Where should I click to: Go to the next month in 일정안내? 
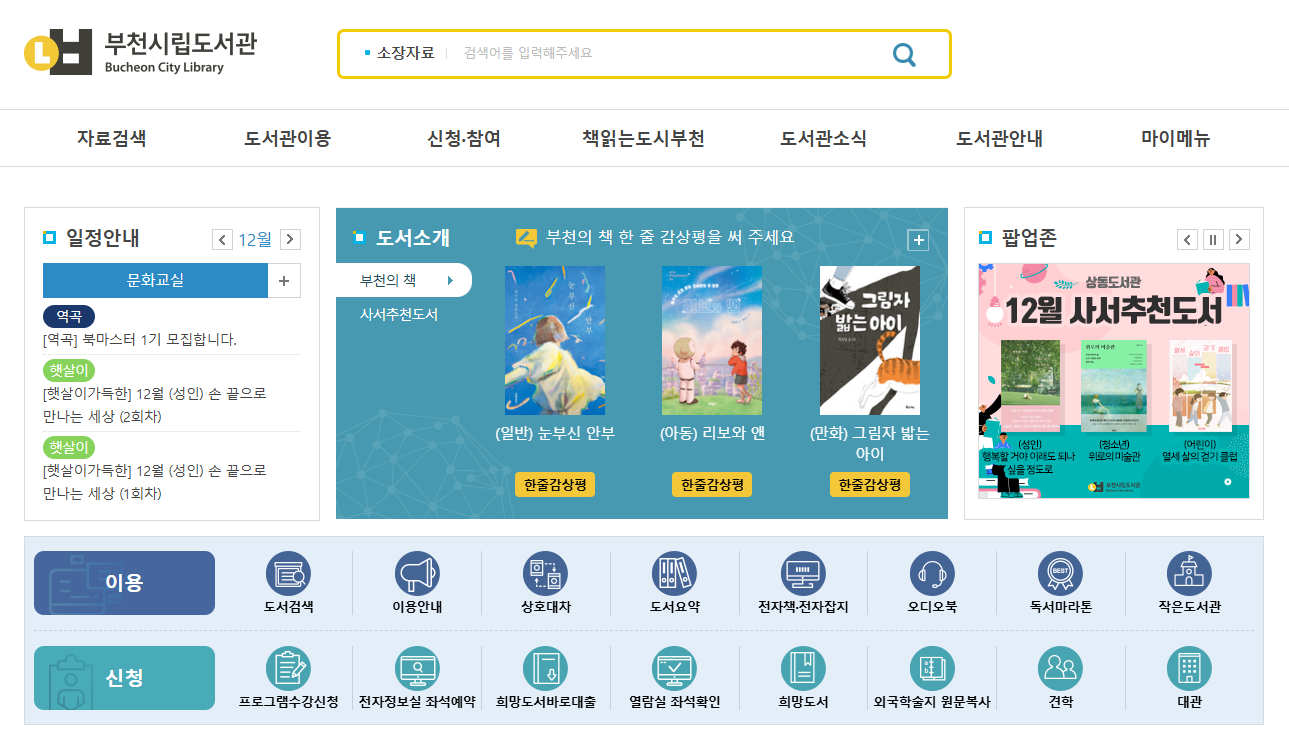[290, 239]
